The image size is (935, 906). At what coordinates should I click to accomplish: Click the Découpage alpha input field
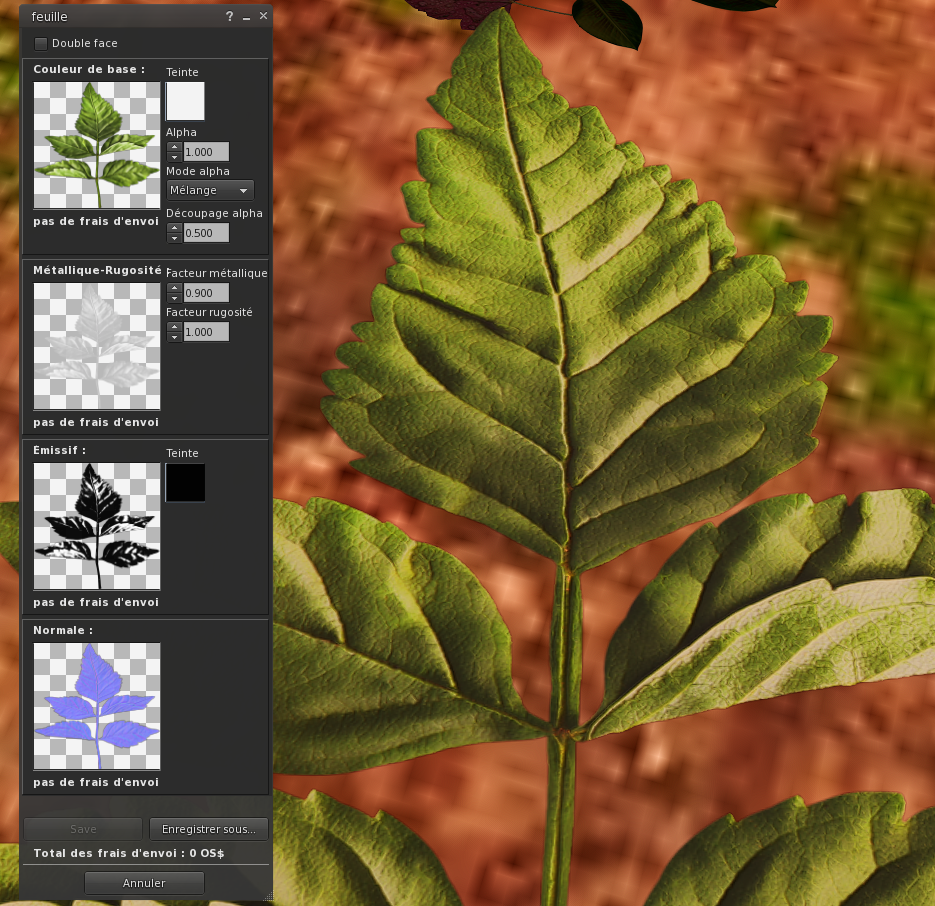(x=206, y=233)
